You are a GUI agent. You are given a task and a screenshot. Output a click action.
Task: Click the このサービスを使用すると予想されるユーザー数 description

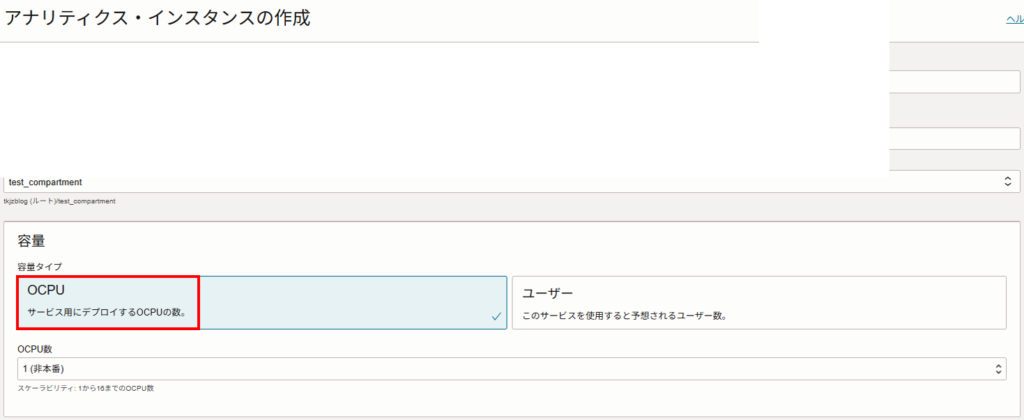coord(624,316)
